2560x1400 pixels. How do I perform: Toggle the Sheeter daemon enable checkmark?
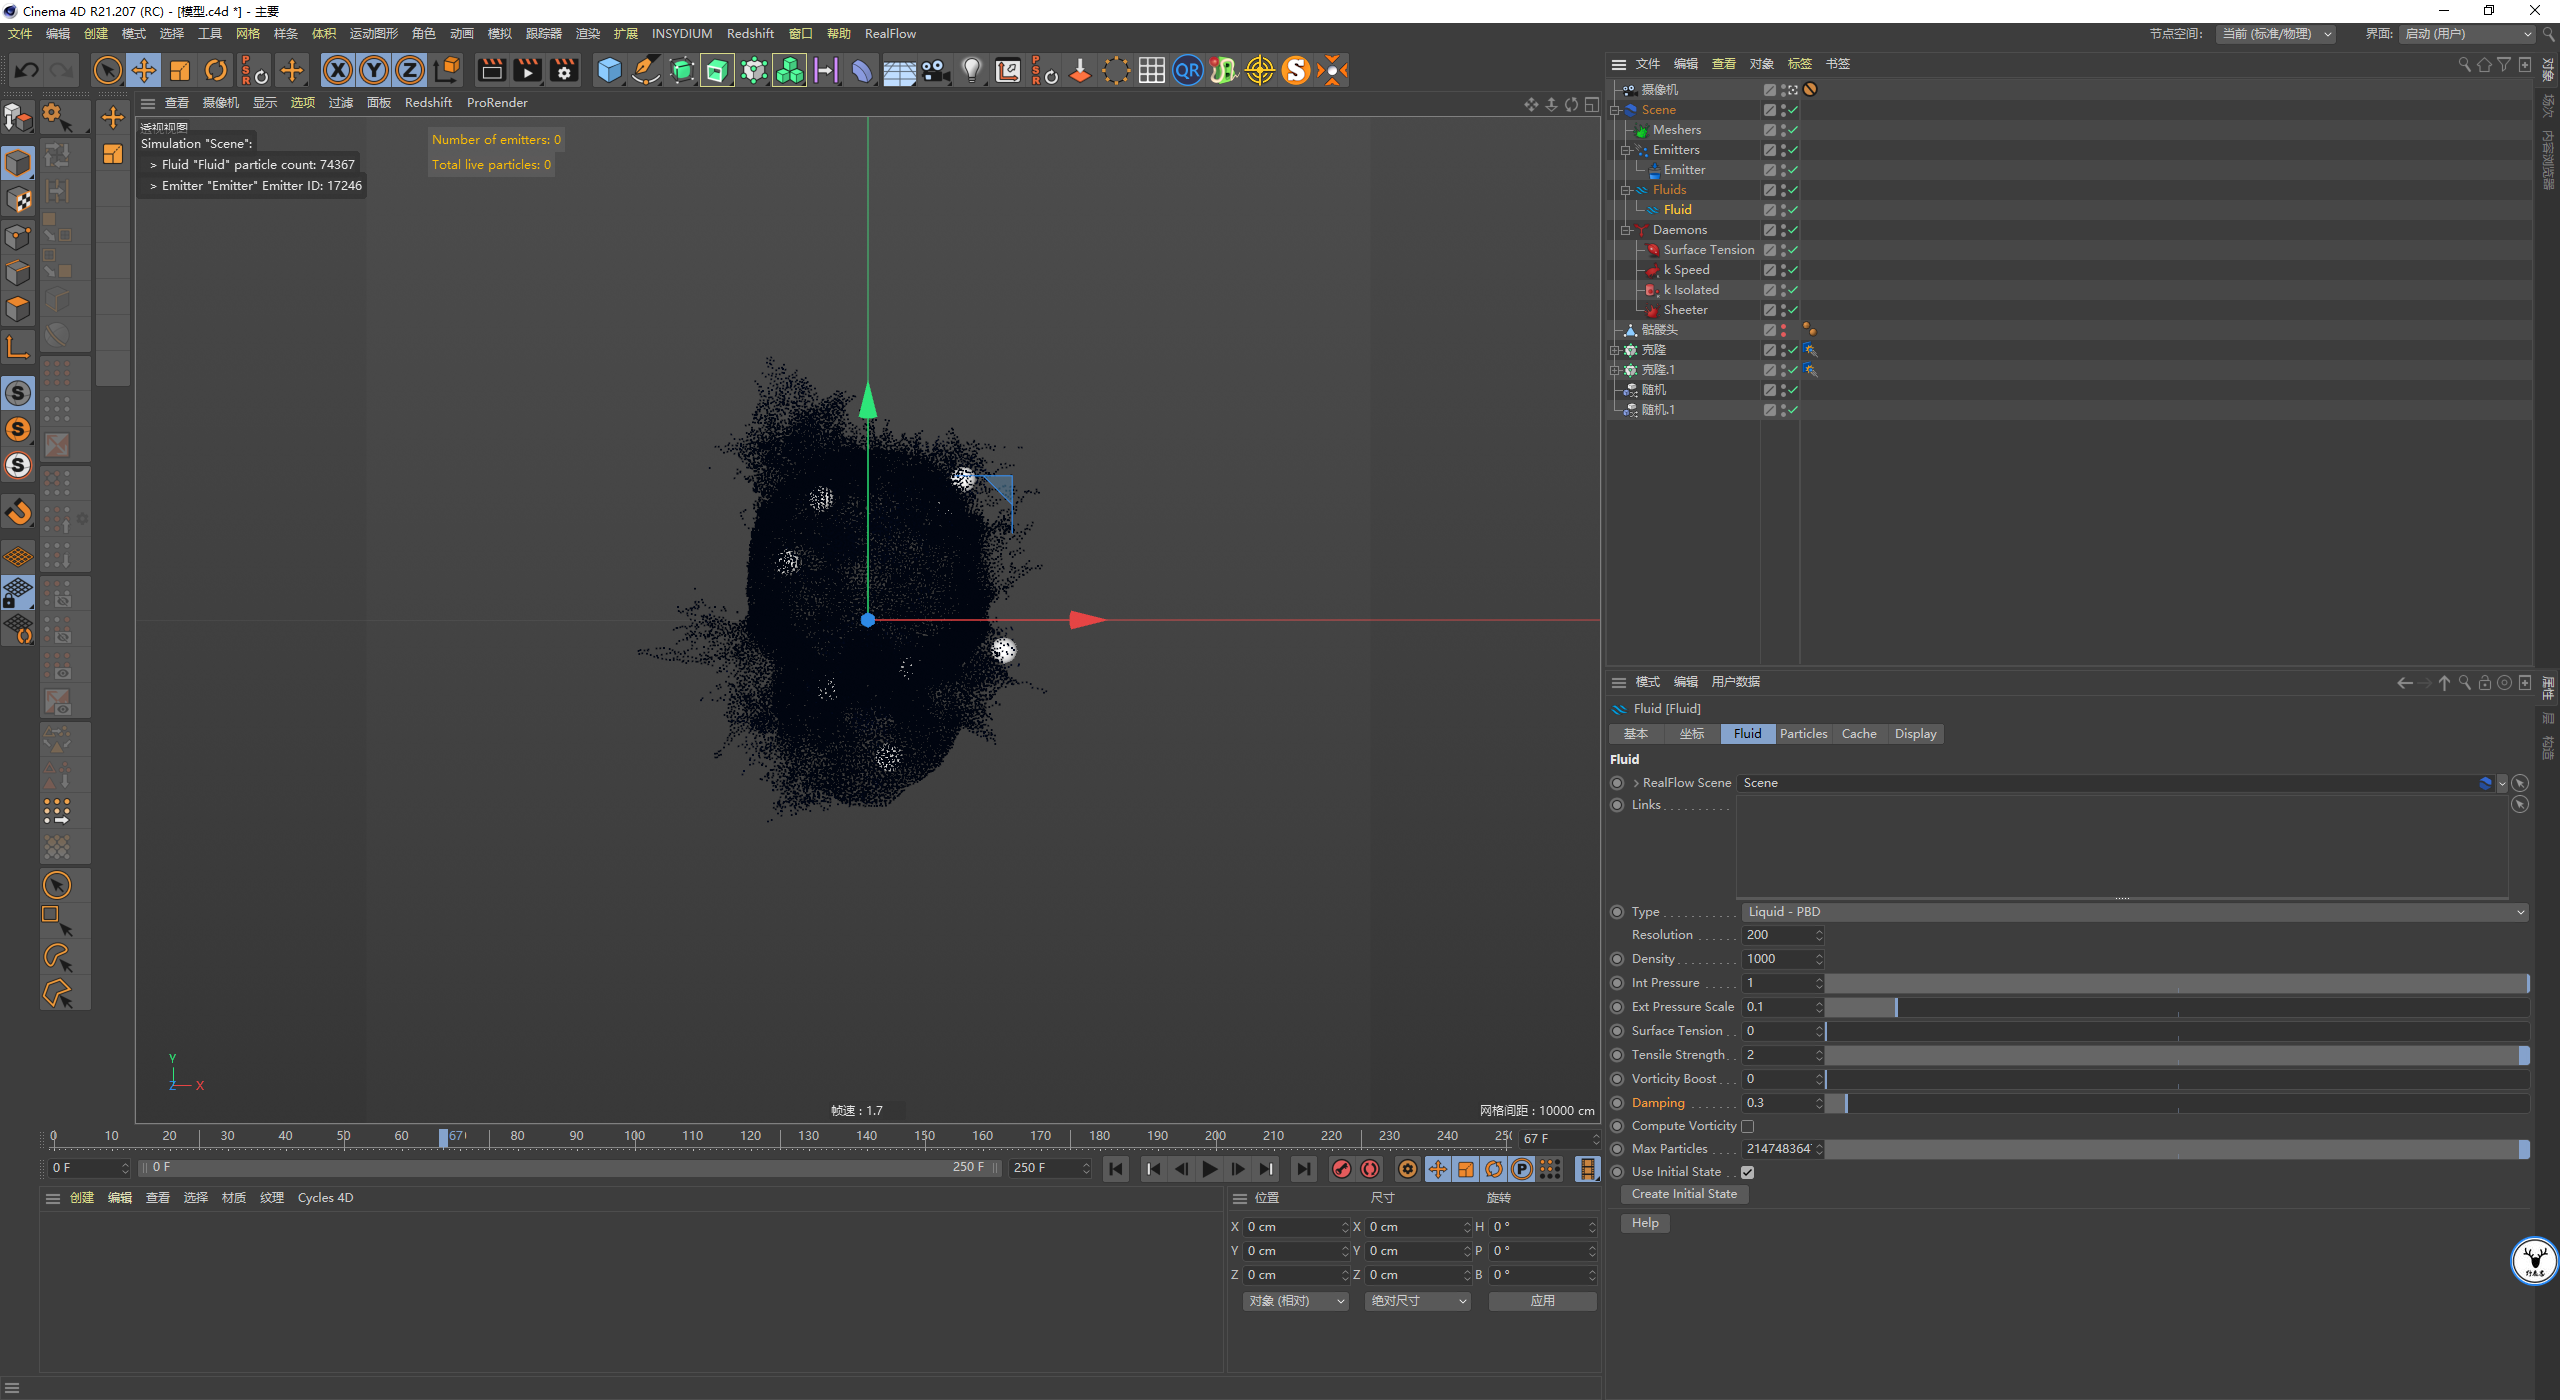click(1792, 310)
